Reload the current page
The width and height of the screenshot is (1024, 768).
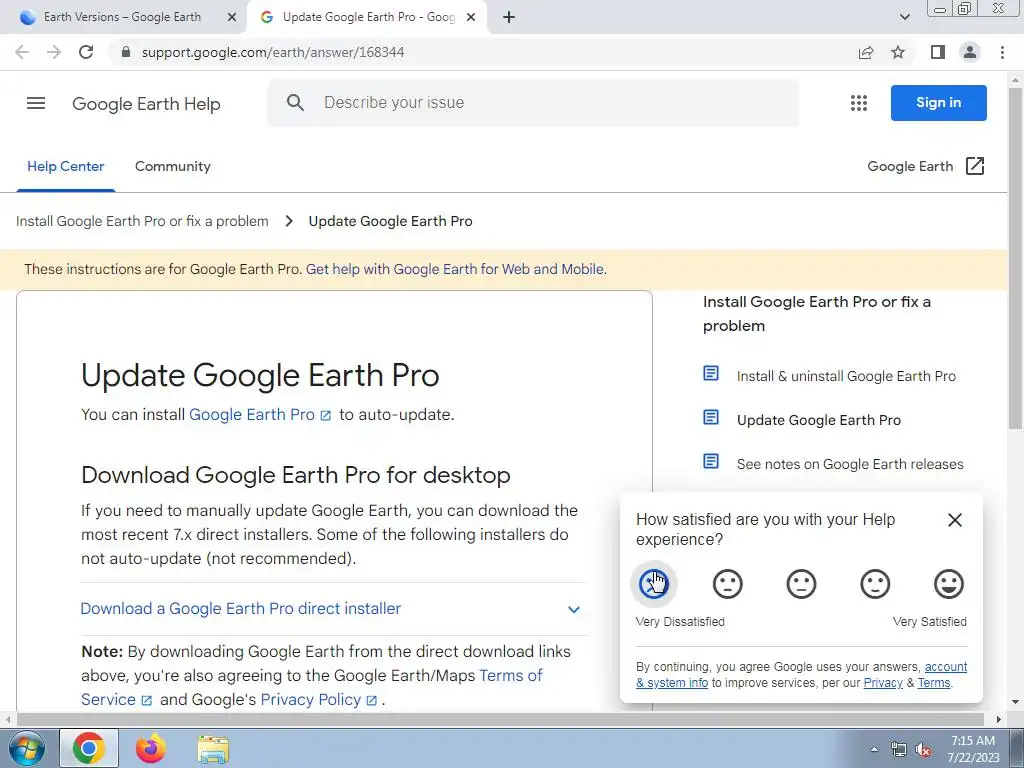[x=86, y=52]
